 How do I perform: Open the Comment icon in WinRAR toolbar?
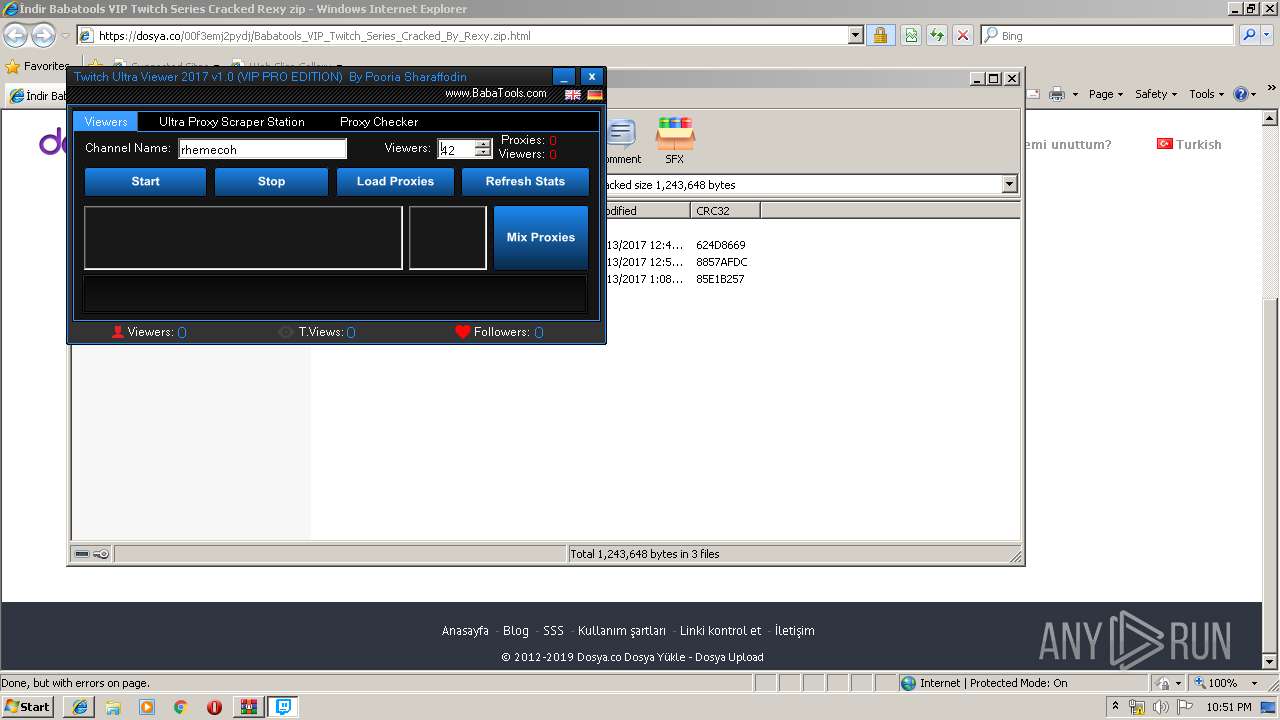pyautogui.click(x=621, y=140)
